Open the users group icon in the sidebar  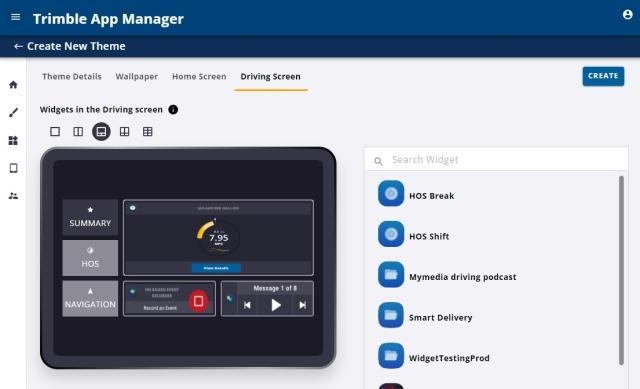(13, 196)
